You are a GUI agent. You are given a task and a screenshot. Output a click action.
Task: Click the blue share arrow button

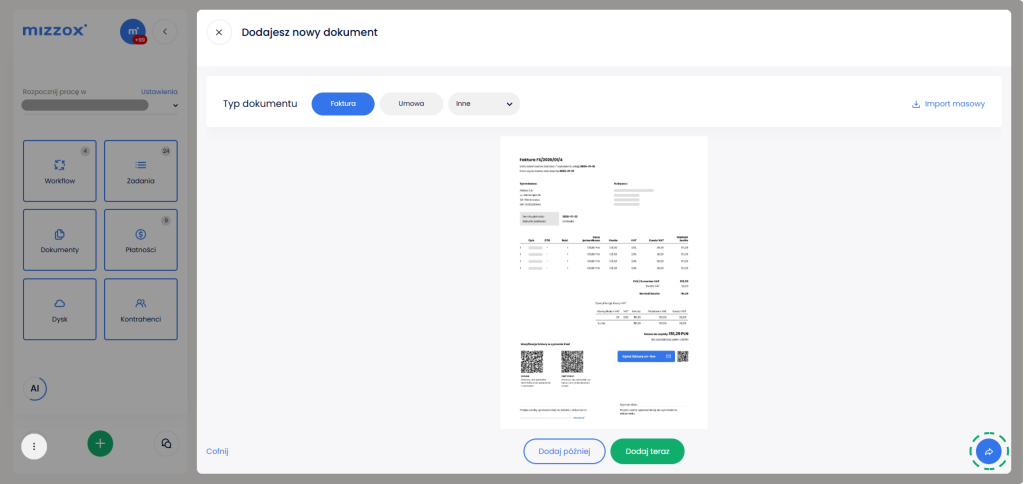click(x=988, y=452)
